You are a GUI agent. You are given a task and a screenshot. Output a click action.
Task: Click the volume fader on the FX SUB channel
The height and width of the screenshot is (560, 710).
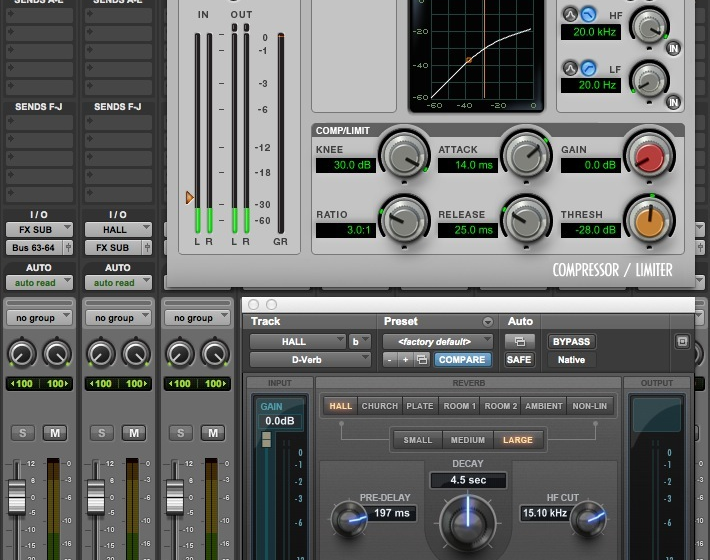[17, 498]
